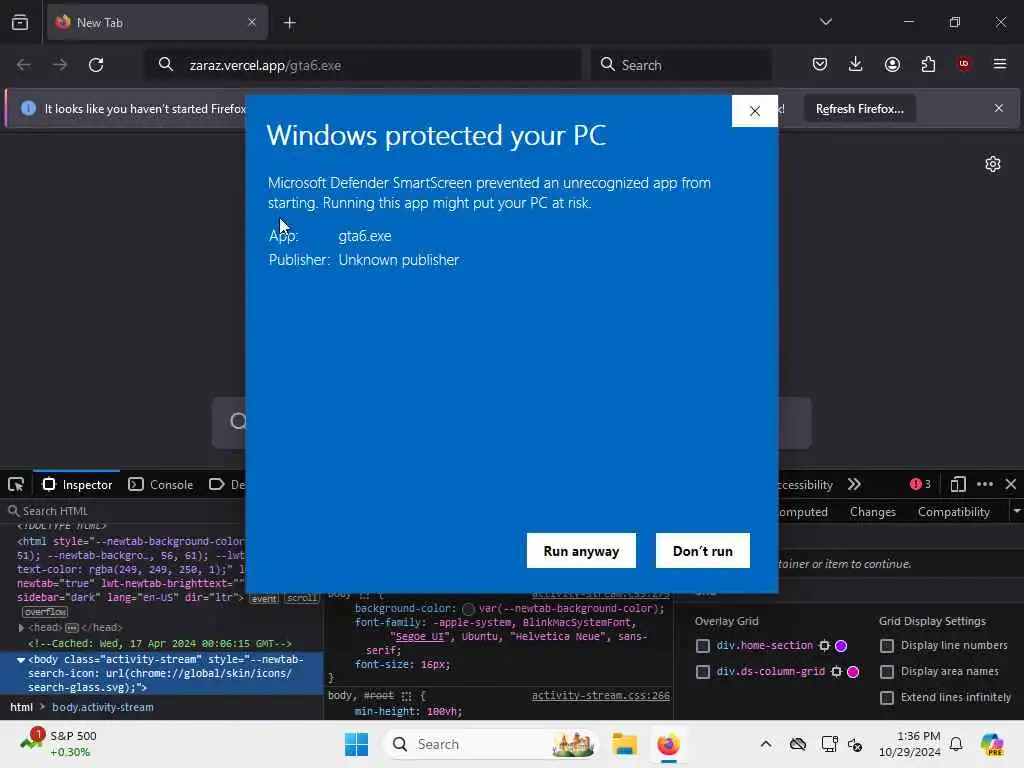The image size is (1024, 768).
Task: Open devtools more options ellipsis
Action: click(x=985, y=485)
